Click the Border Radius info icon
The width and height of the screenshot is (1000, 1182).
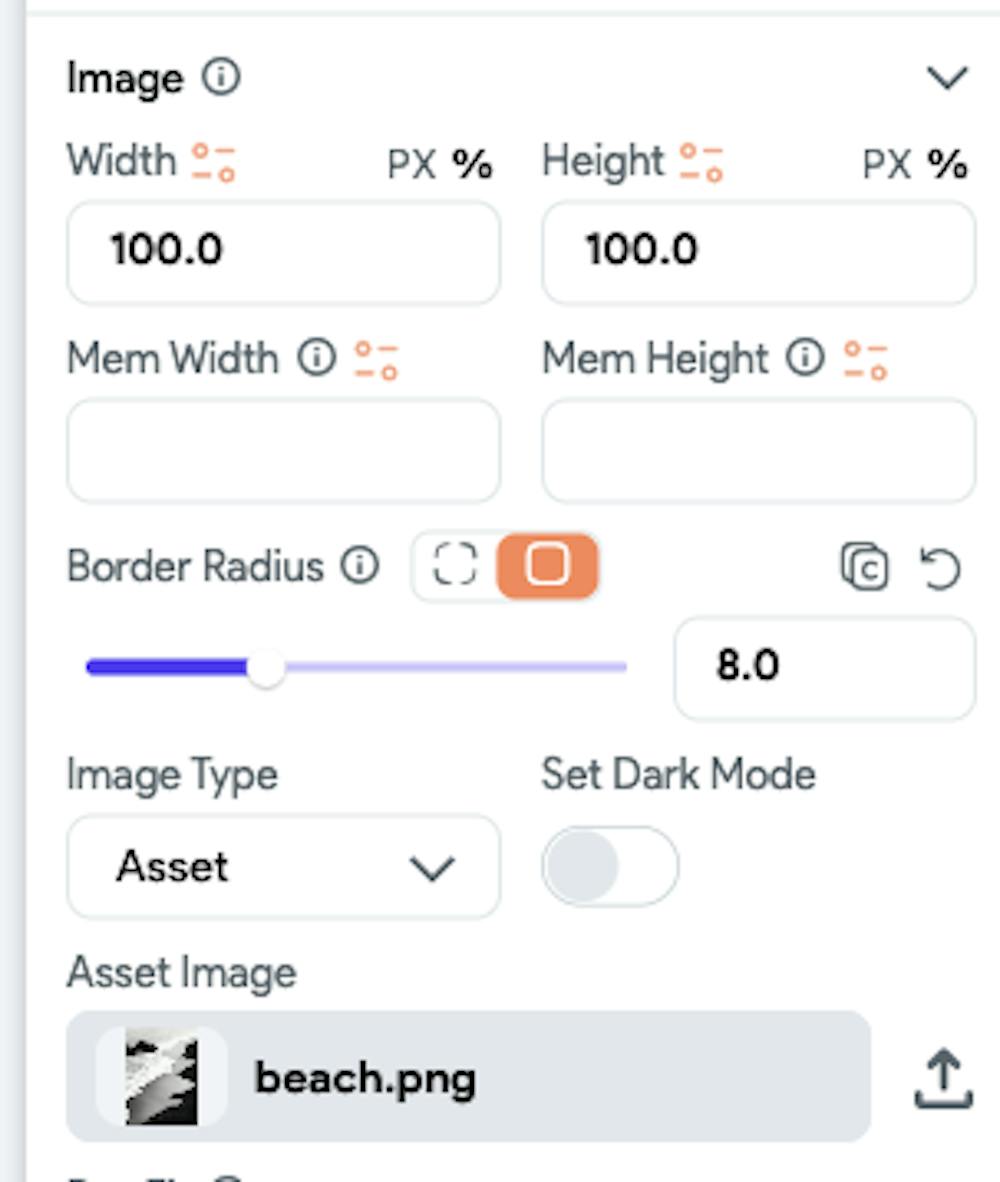[359, 566]
